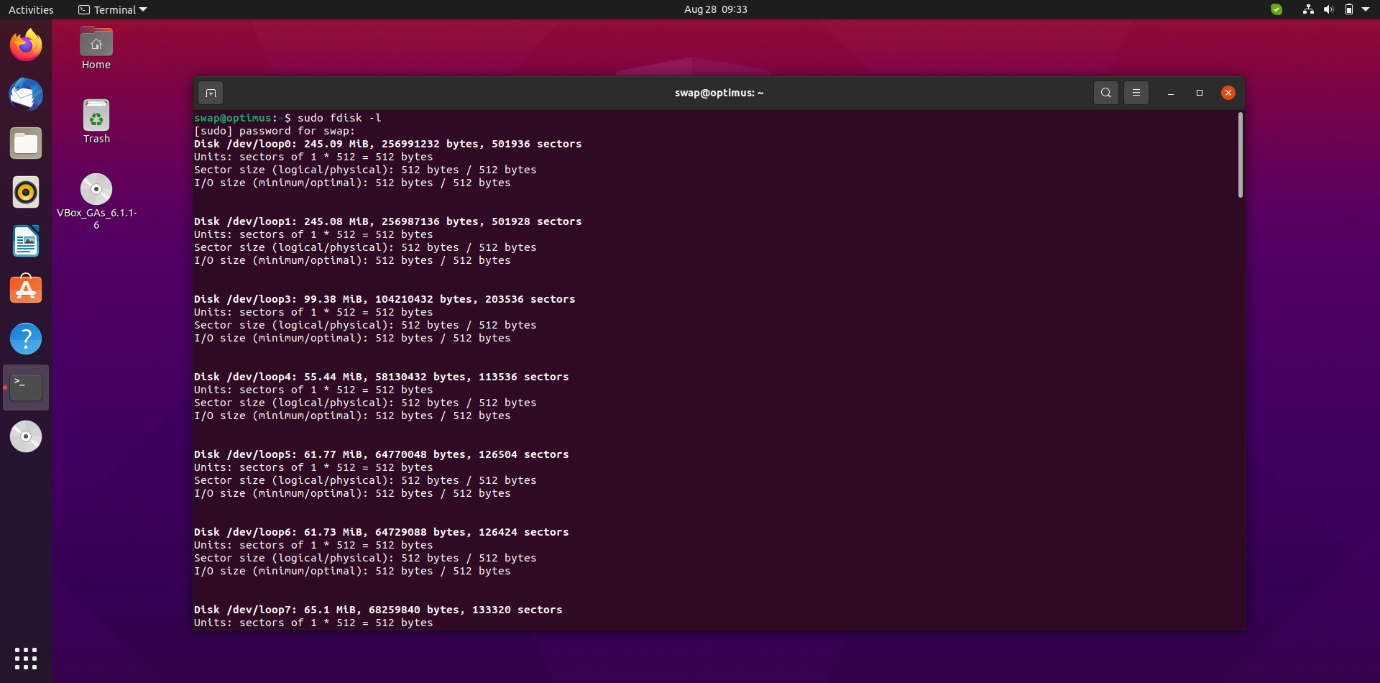
Task: Open the terminal hamburger menu
Action: (x=1136, y=93)
